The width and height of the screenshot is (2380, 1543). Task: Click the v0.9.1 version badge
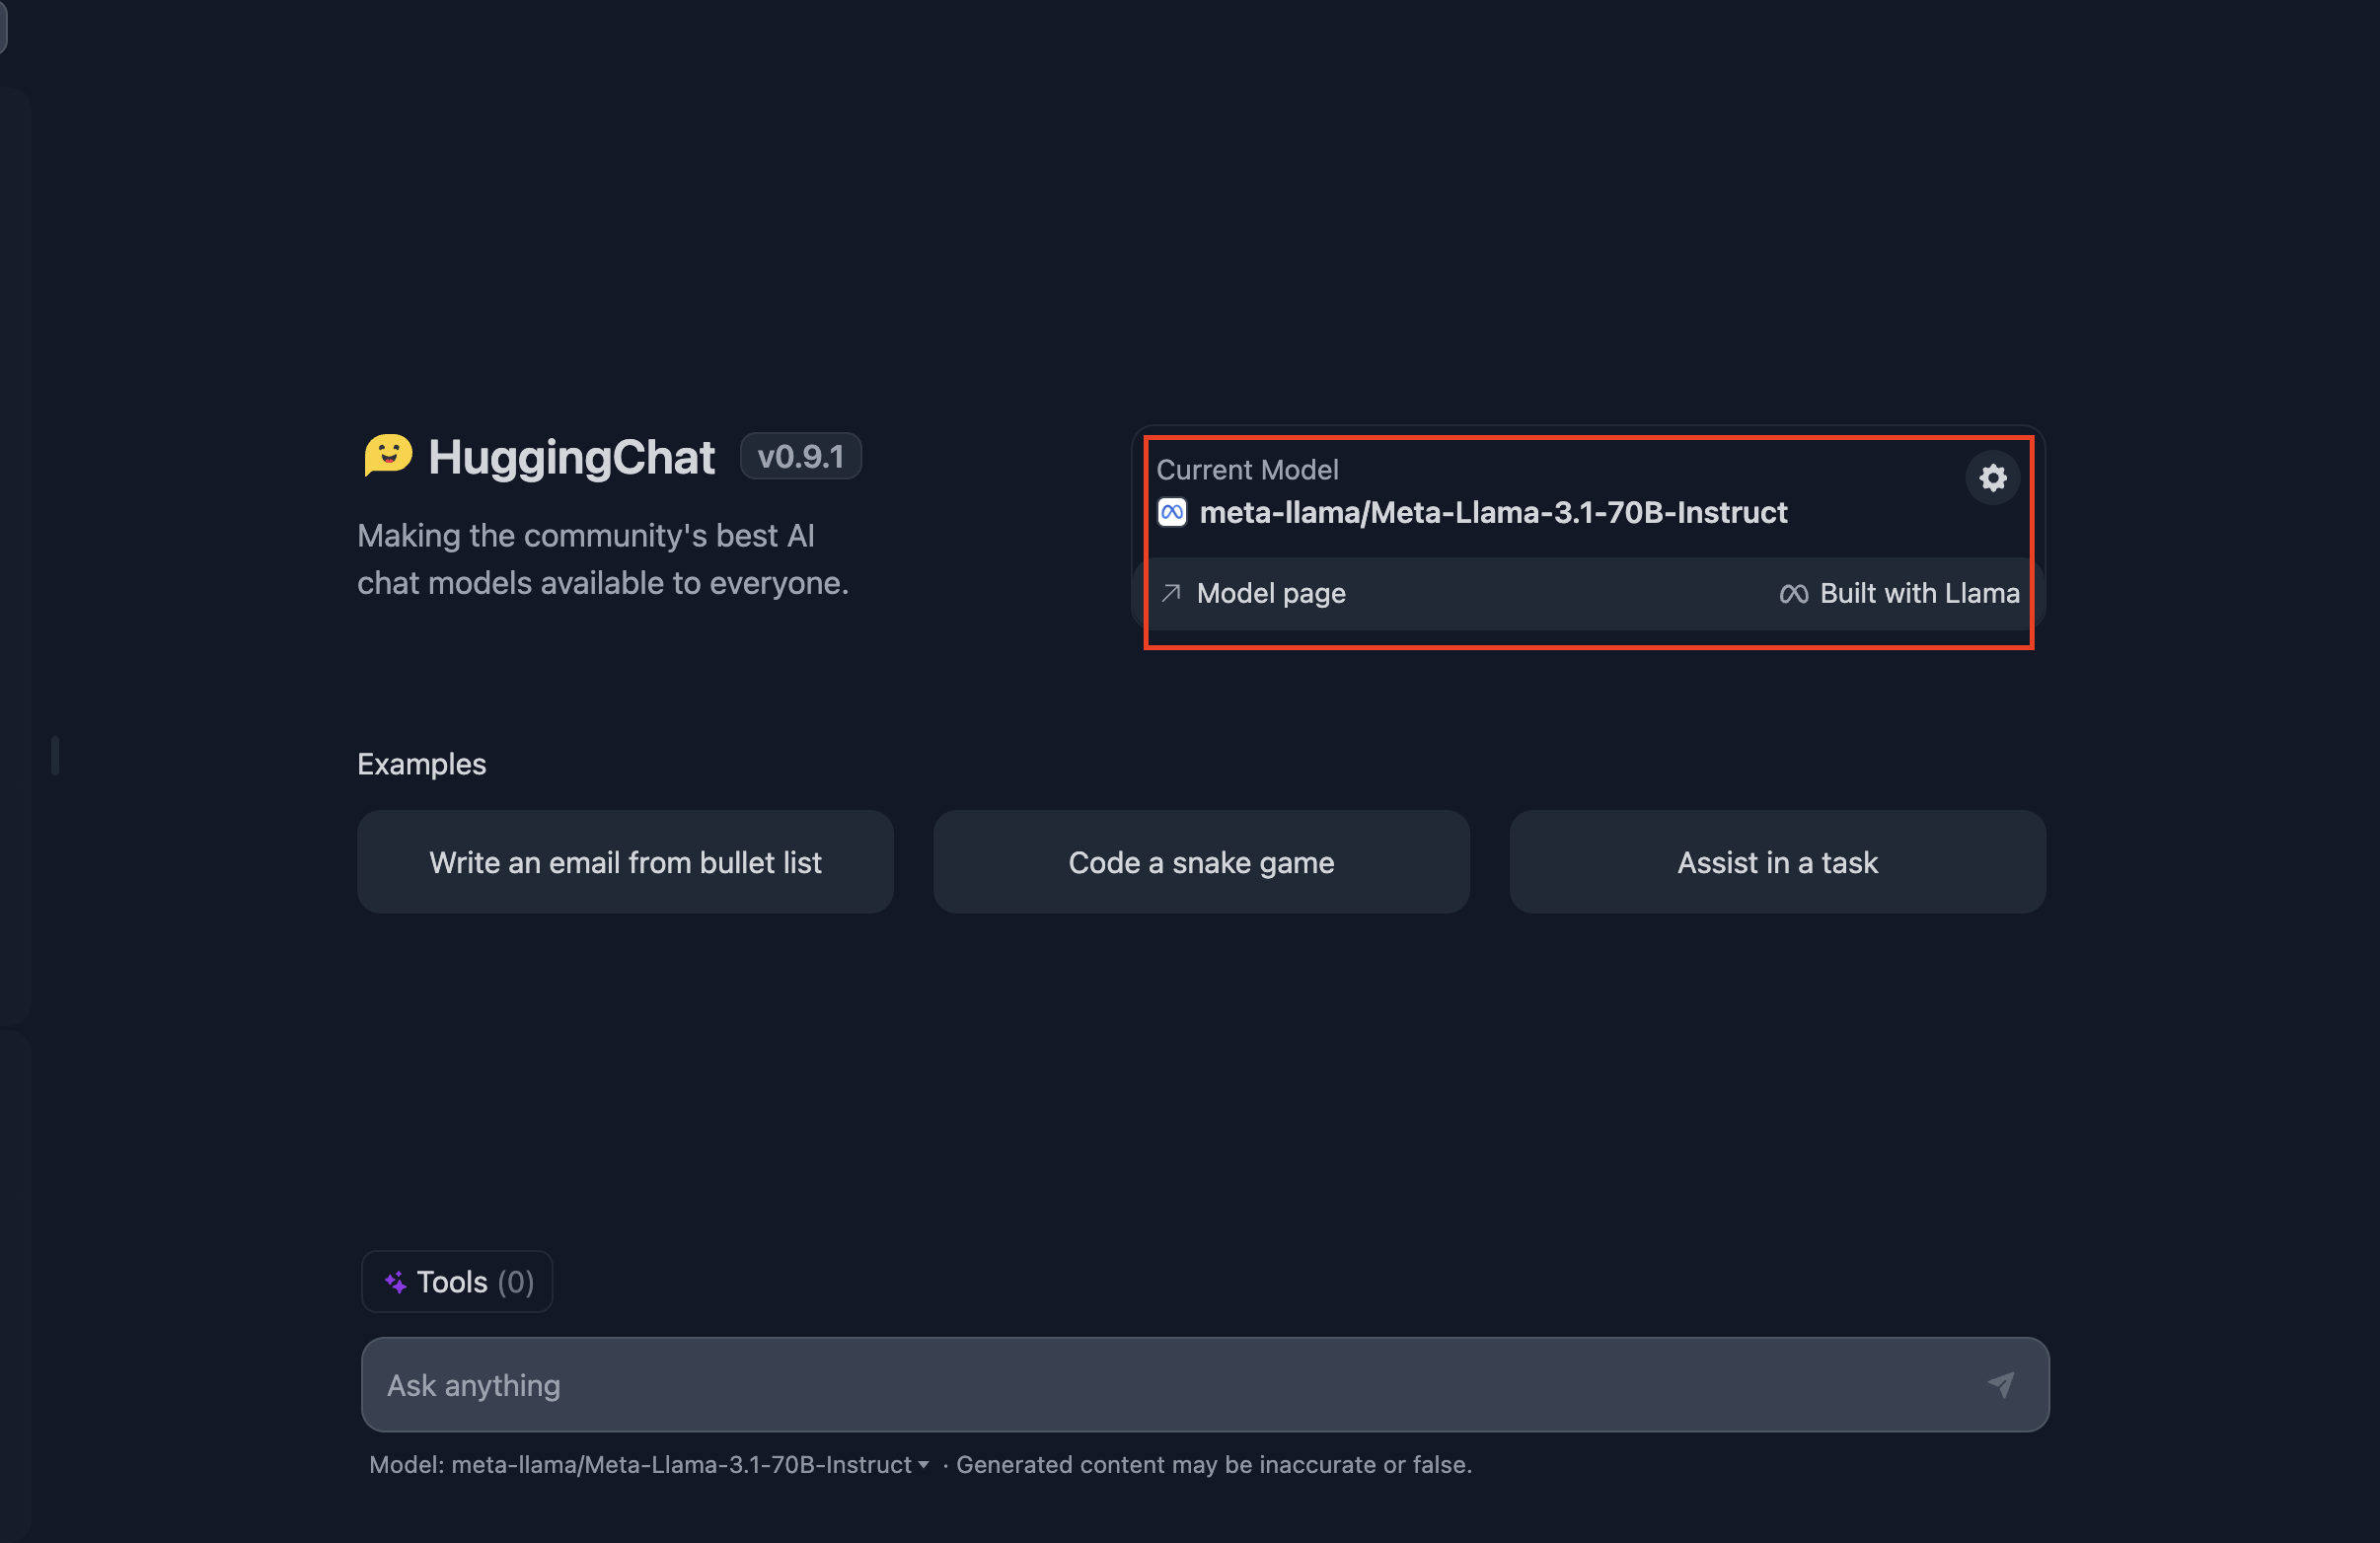(x=800, y=457)
